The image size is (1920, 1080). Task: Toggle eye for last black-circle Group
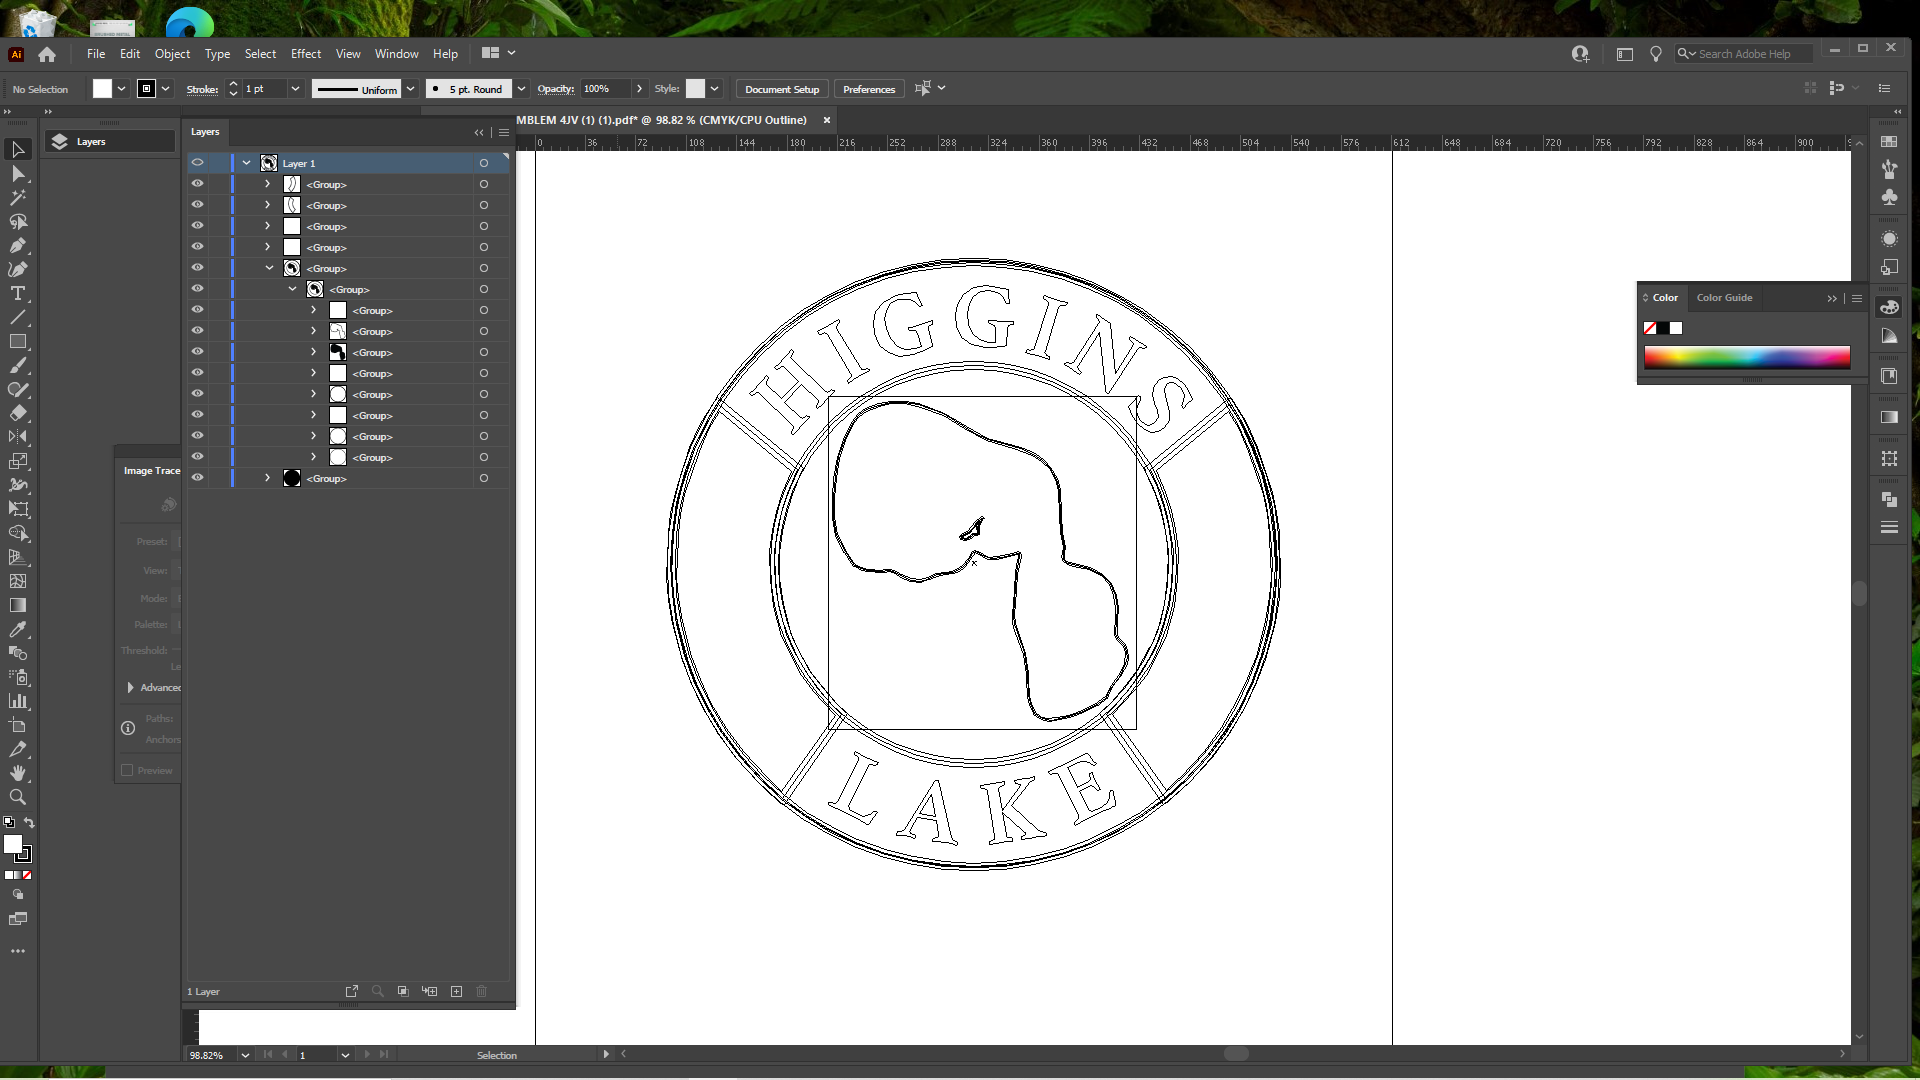pyautogui.click(x=197, y=478)
